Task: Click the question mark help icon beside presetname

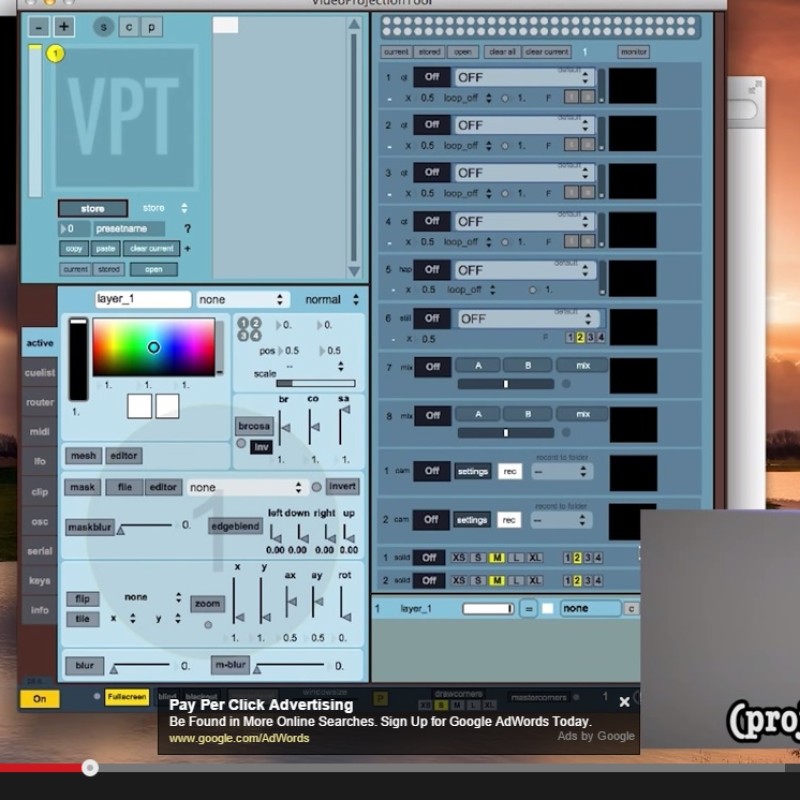Action: [x=187, y=229]
